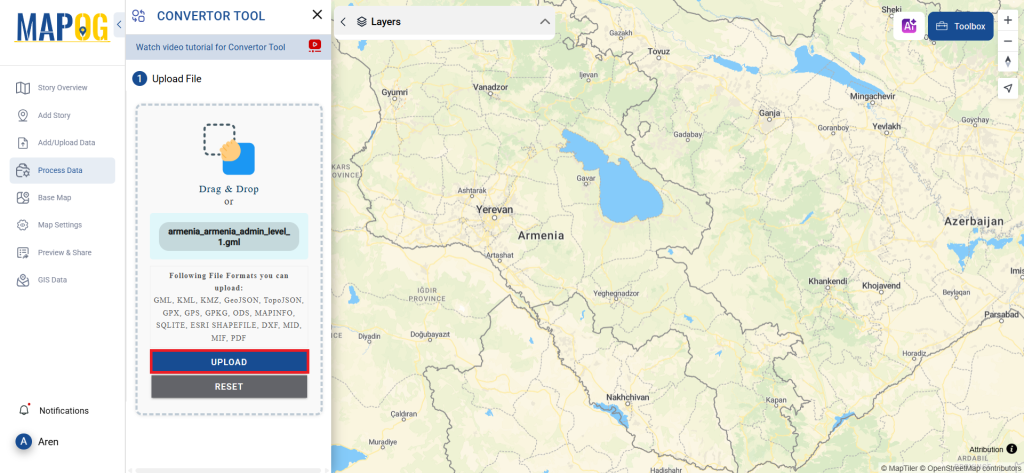Screen dimensions: 1024x473
Task: Close the Convertor Tool panel
Action: click(x=317, y=15)
